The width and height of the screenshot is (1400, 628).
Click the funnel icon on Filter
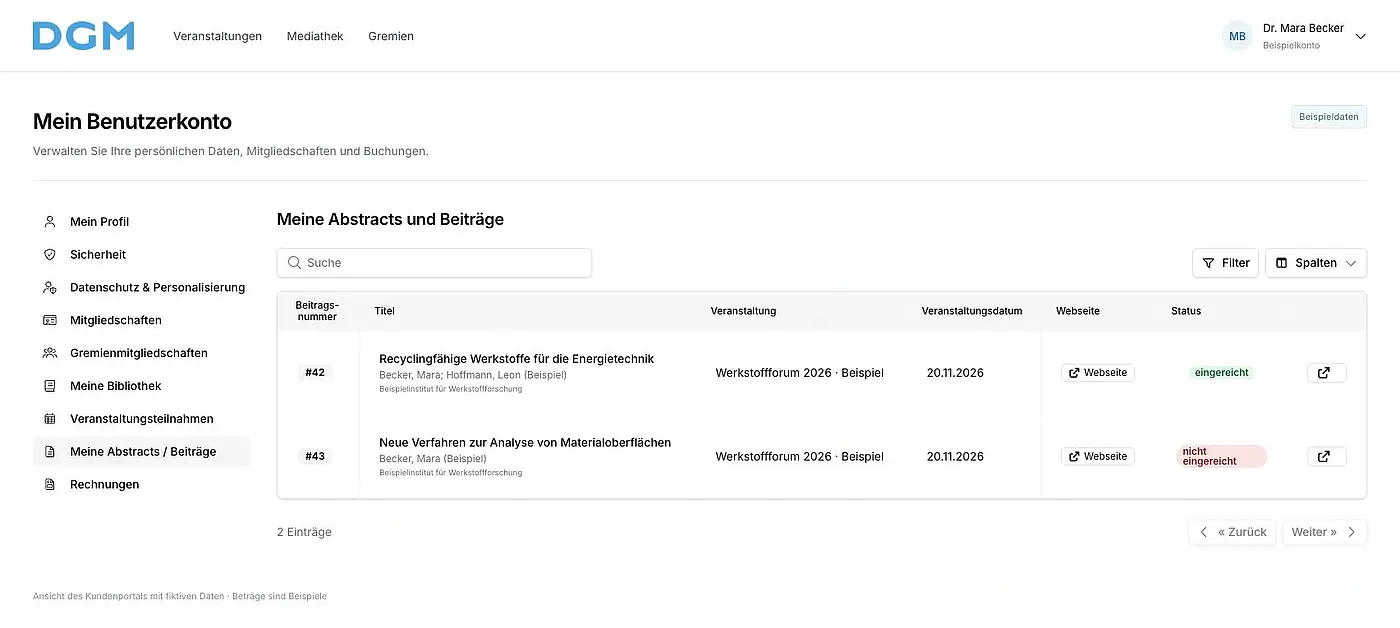click(1208, 263)
